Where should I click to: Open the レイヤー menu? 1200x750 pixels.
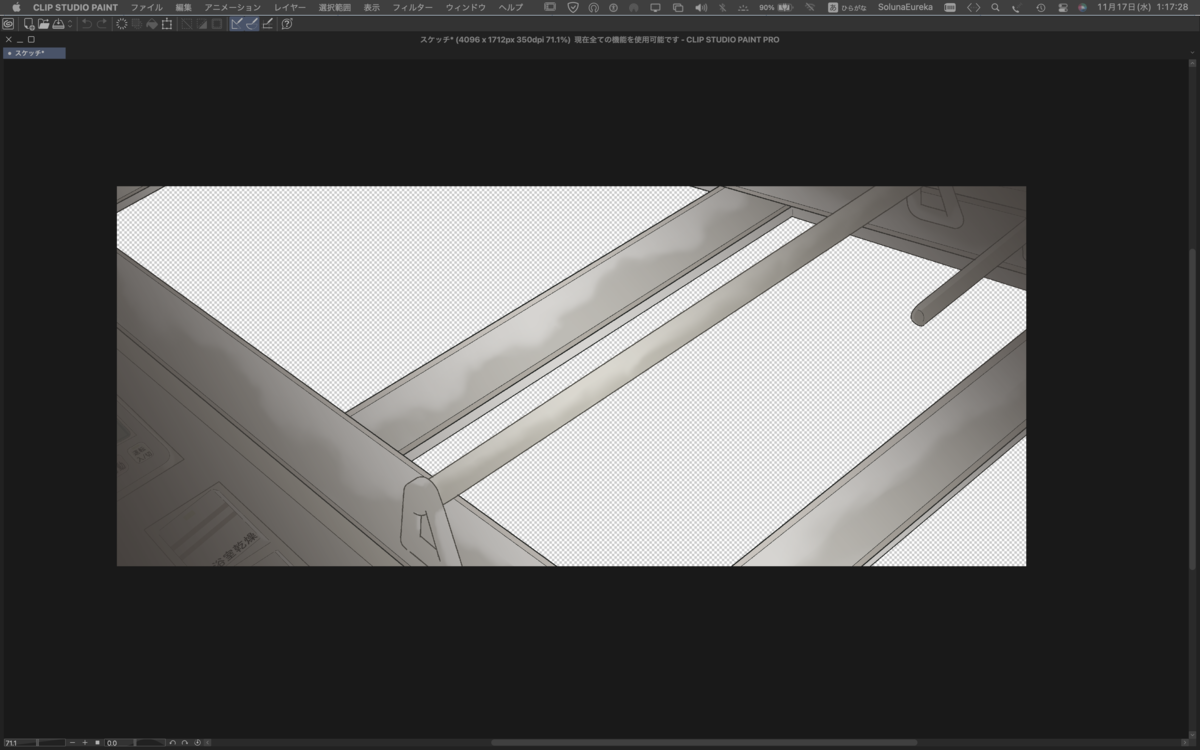tap(290, 7)
